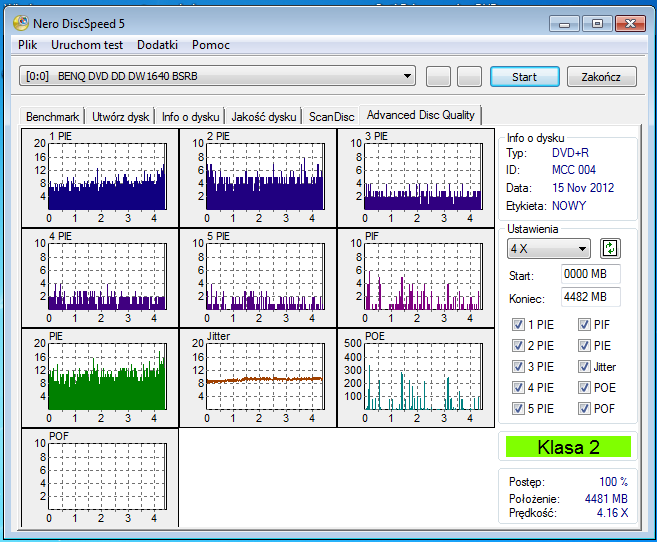Click the PIF graph
The width and height of the screenshot is (657, 542).
[416, 278]
